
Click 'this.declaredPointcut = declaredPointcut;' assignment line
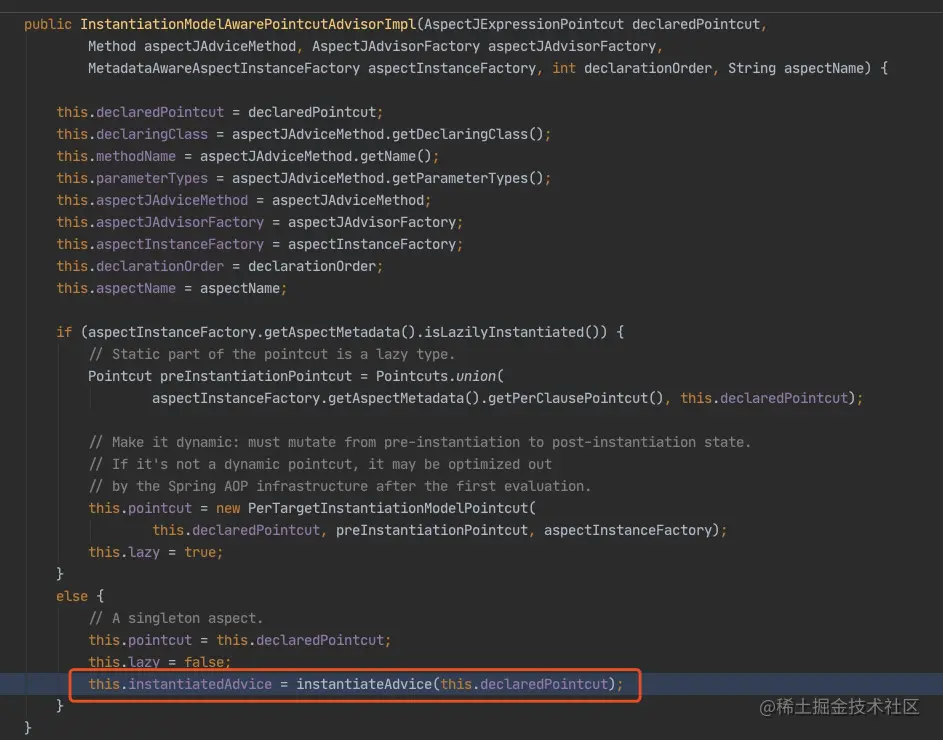pos(220,113)
